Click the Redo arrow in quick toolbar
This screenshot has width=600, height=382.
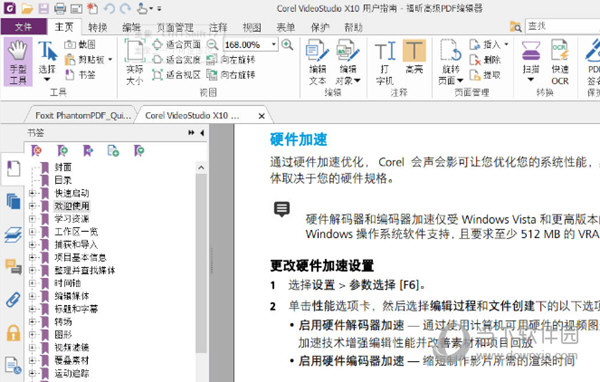point(125,8)
